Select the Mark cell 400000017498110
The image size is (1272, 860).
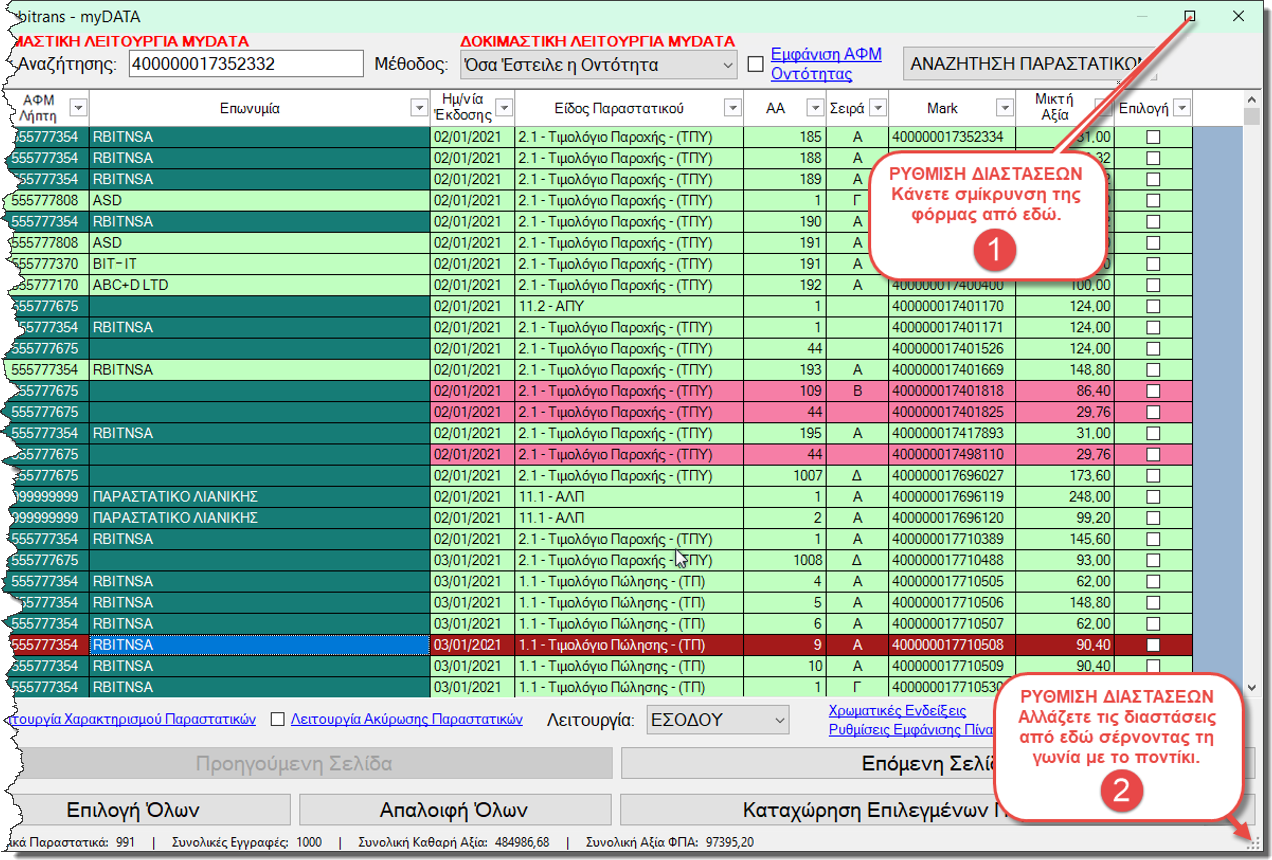pyautogui.click(x=951, y=454)
